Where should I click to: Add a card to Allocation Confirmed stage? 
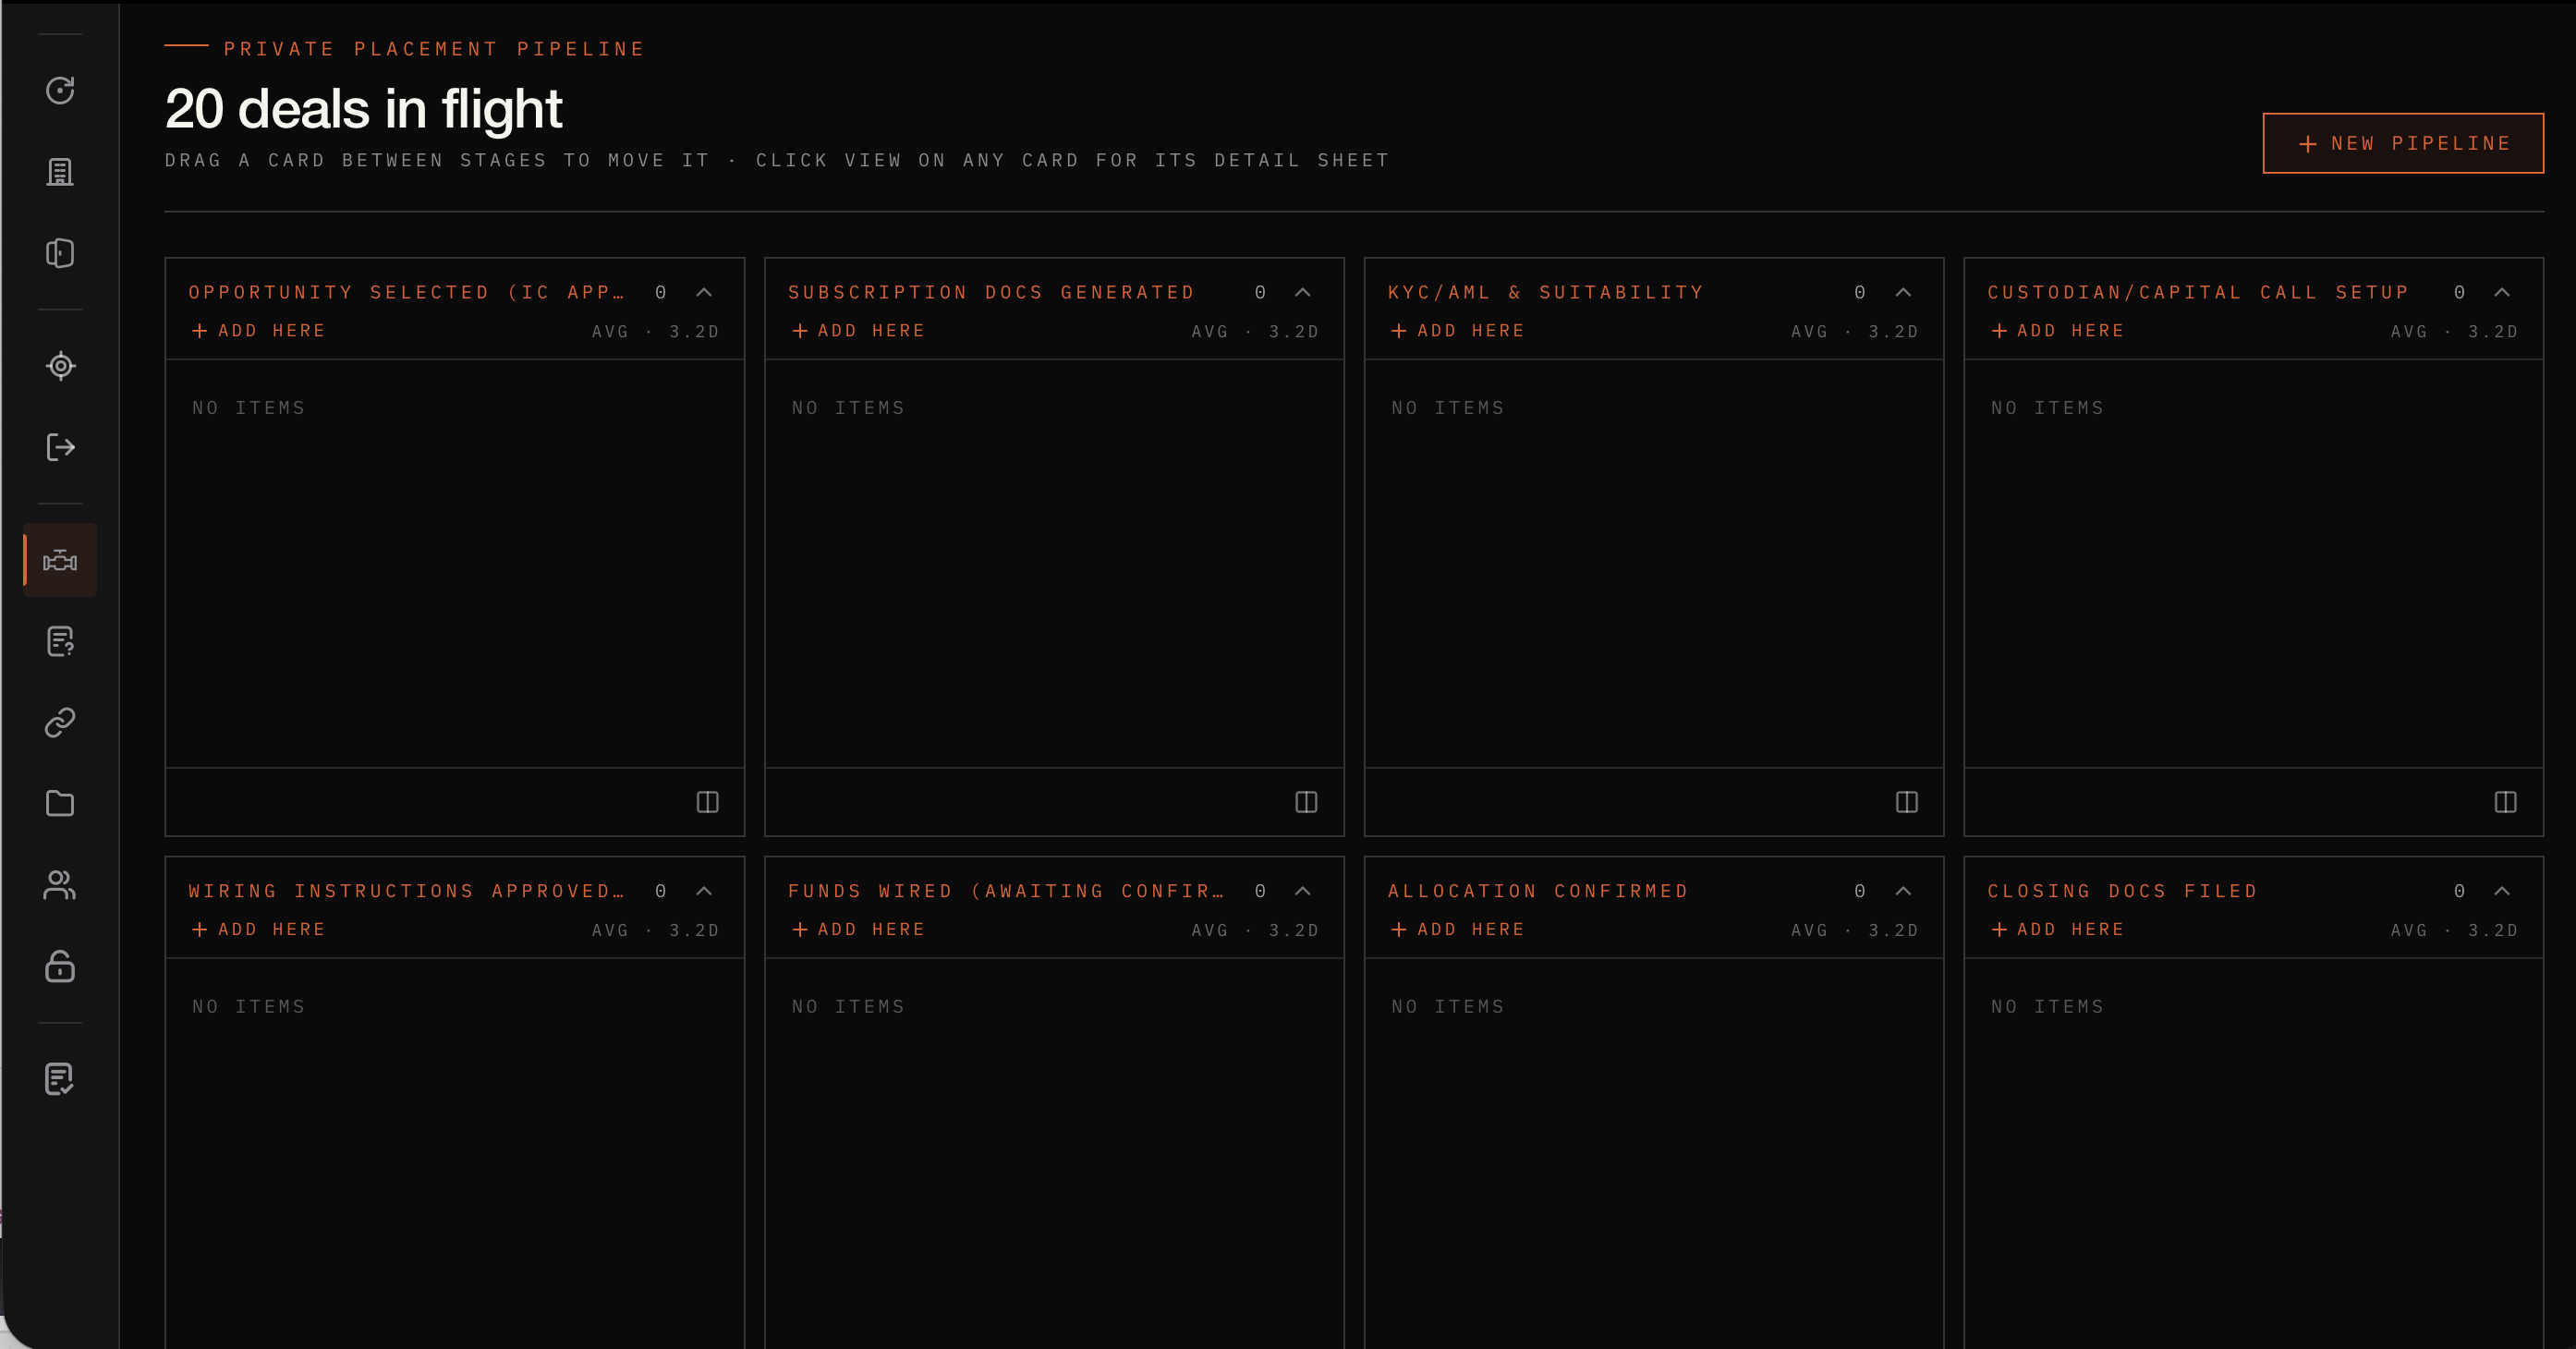[1458, 930]
